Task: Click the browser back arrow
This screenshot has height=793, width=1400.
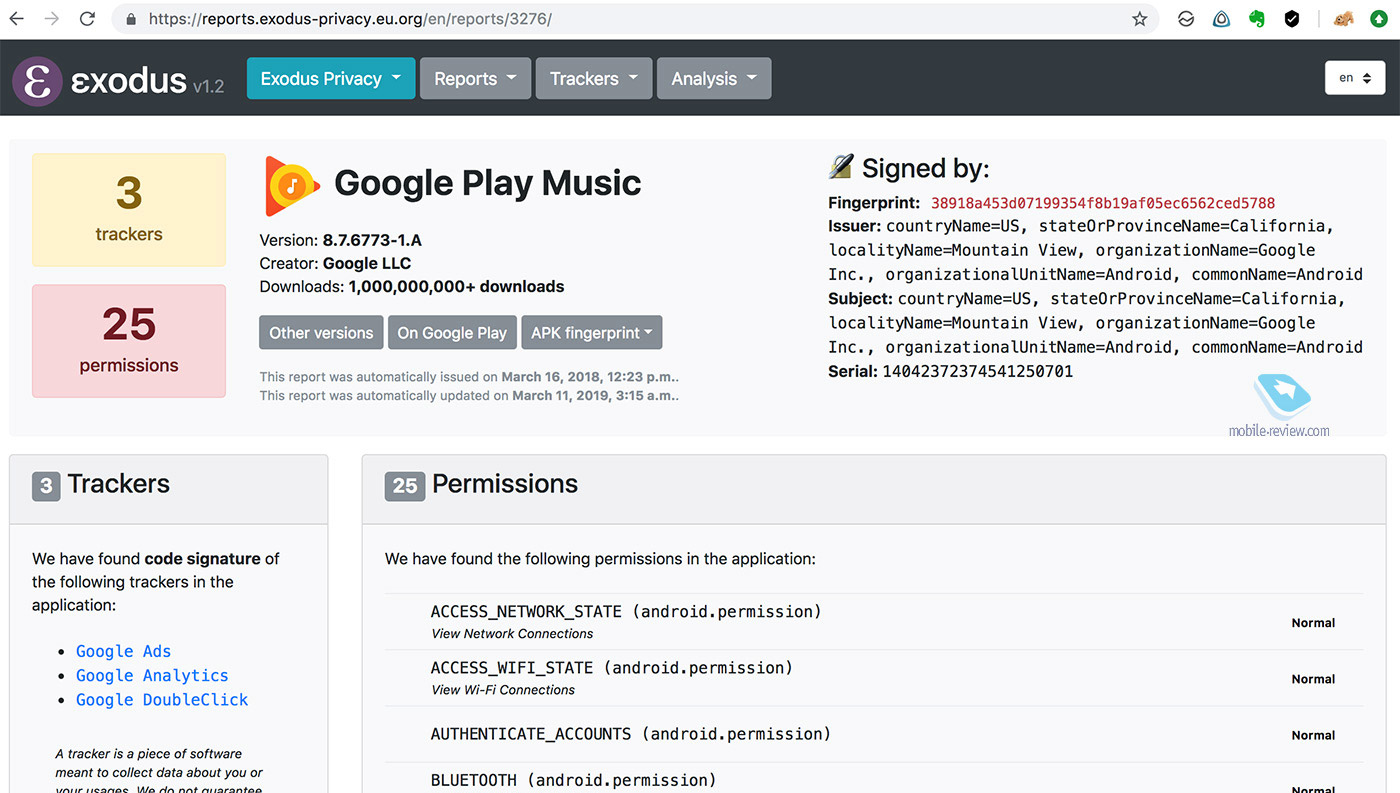Action: [17, 19]
